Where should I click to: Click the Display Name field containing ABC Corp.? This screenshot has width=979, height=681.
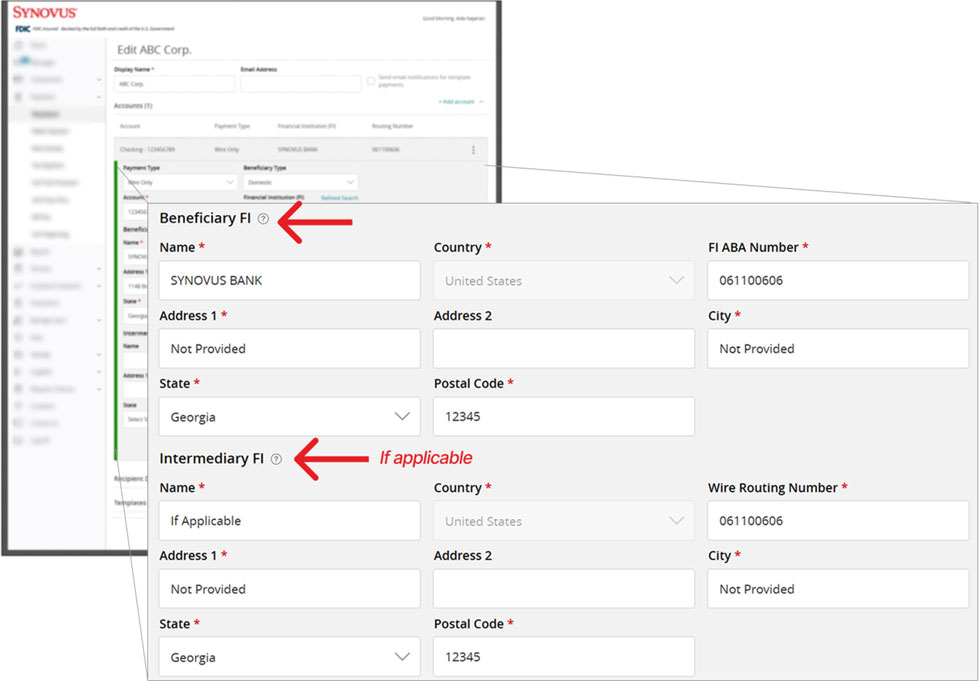pos(174,85)
